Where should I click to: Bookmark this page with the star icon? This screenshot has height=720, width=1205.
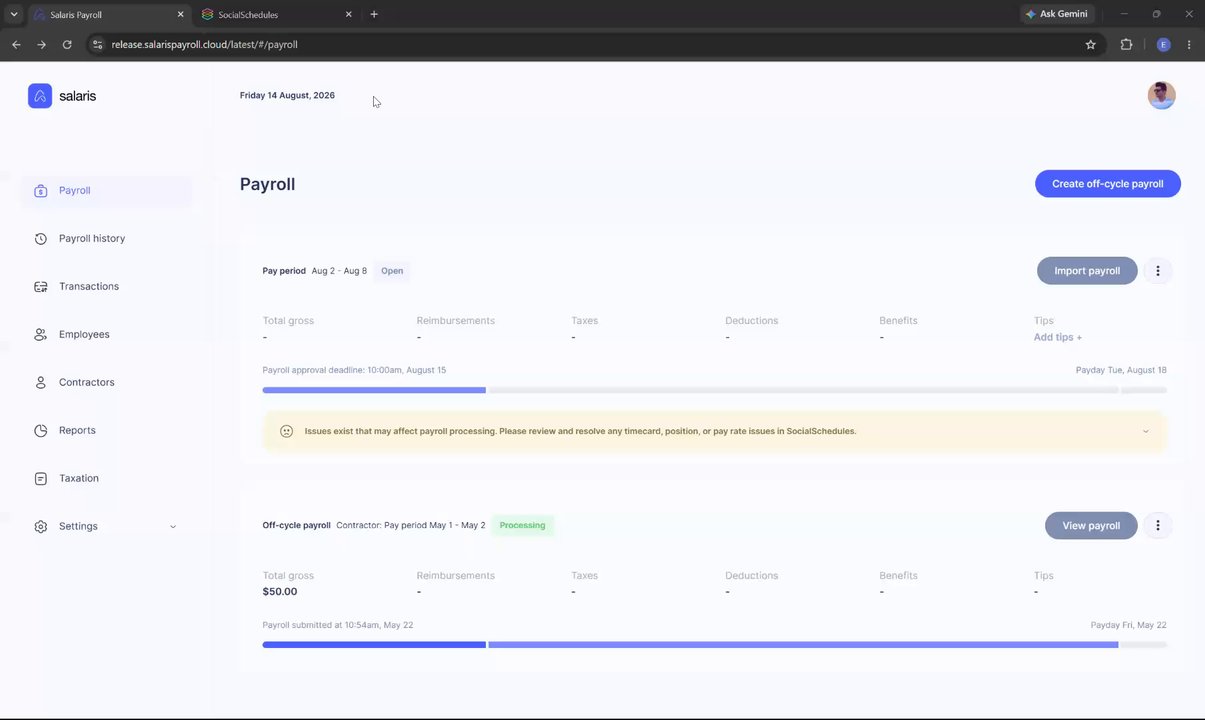click(x=1091, y=44)
